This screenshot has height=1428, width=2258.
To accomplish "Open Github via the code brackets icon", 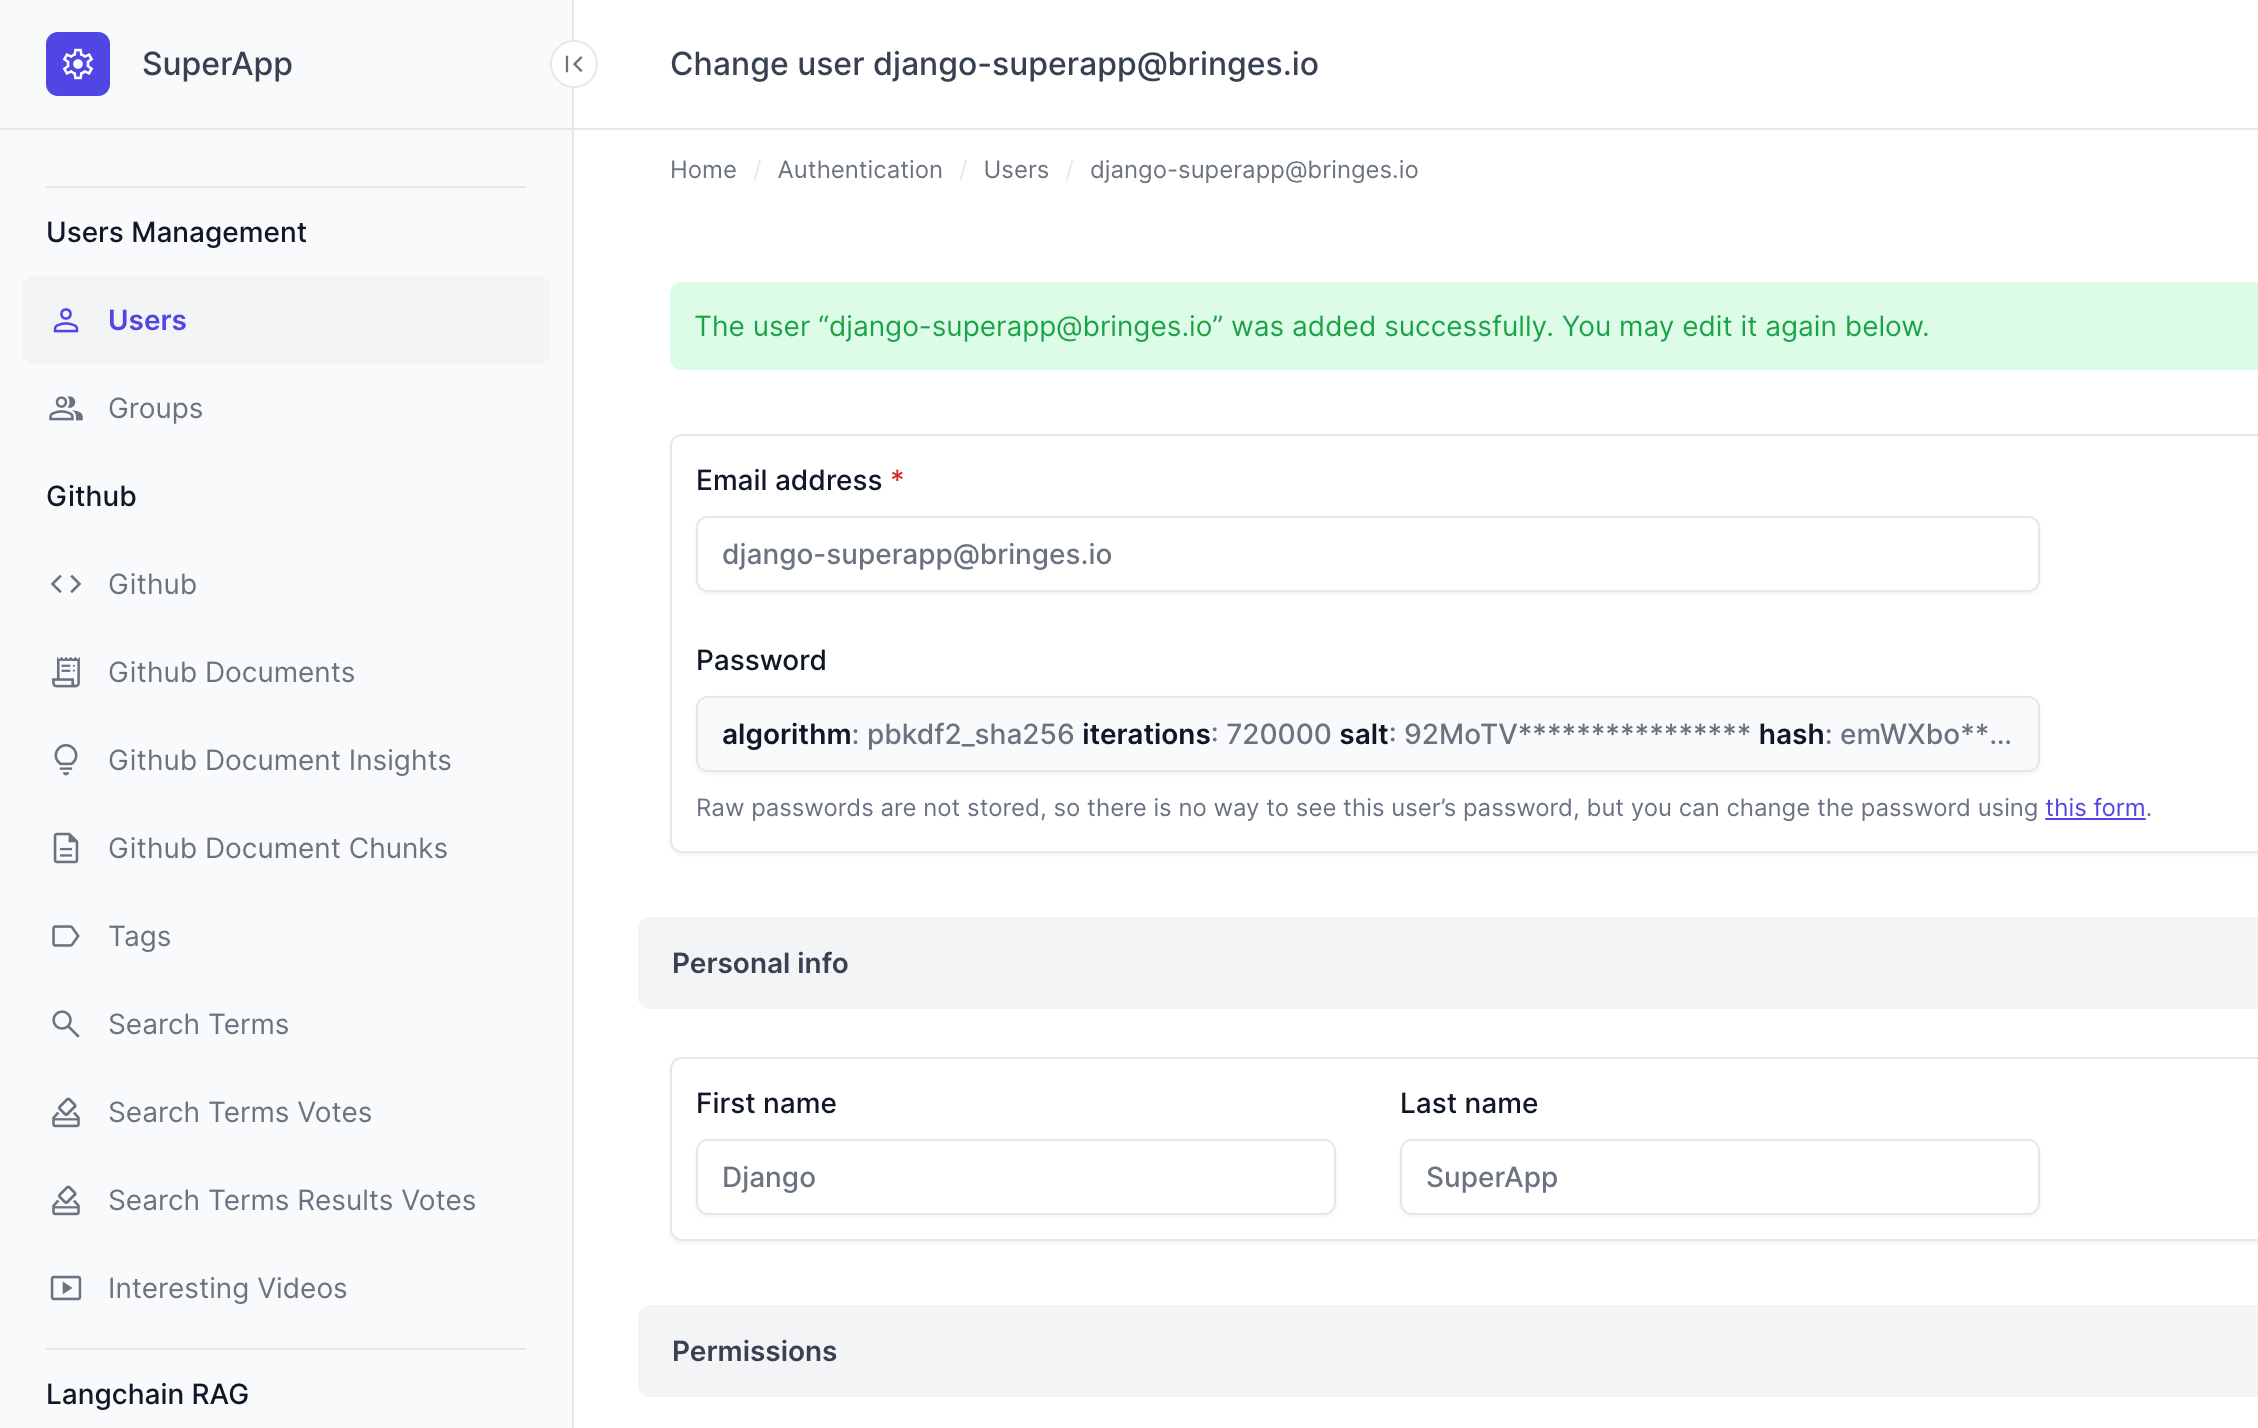I will pyautogui.click(x=66, y=584).
